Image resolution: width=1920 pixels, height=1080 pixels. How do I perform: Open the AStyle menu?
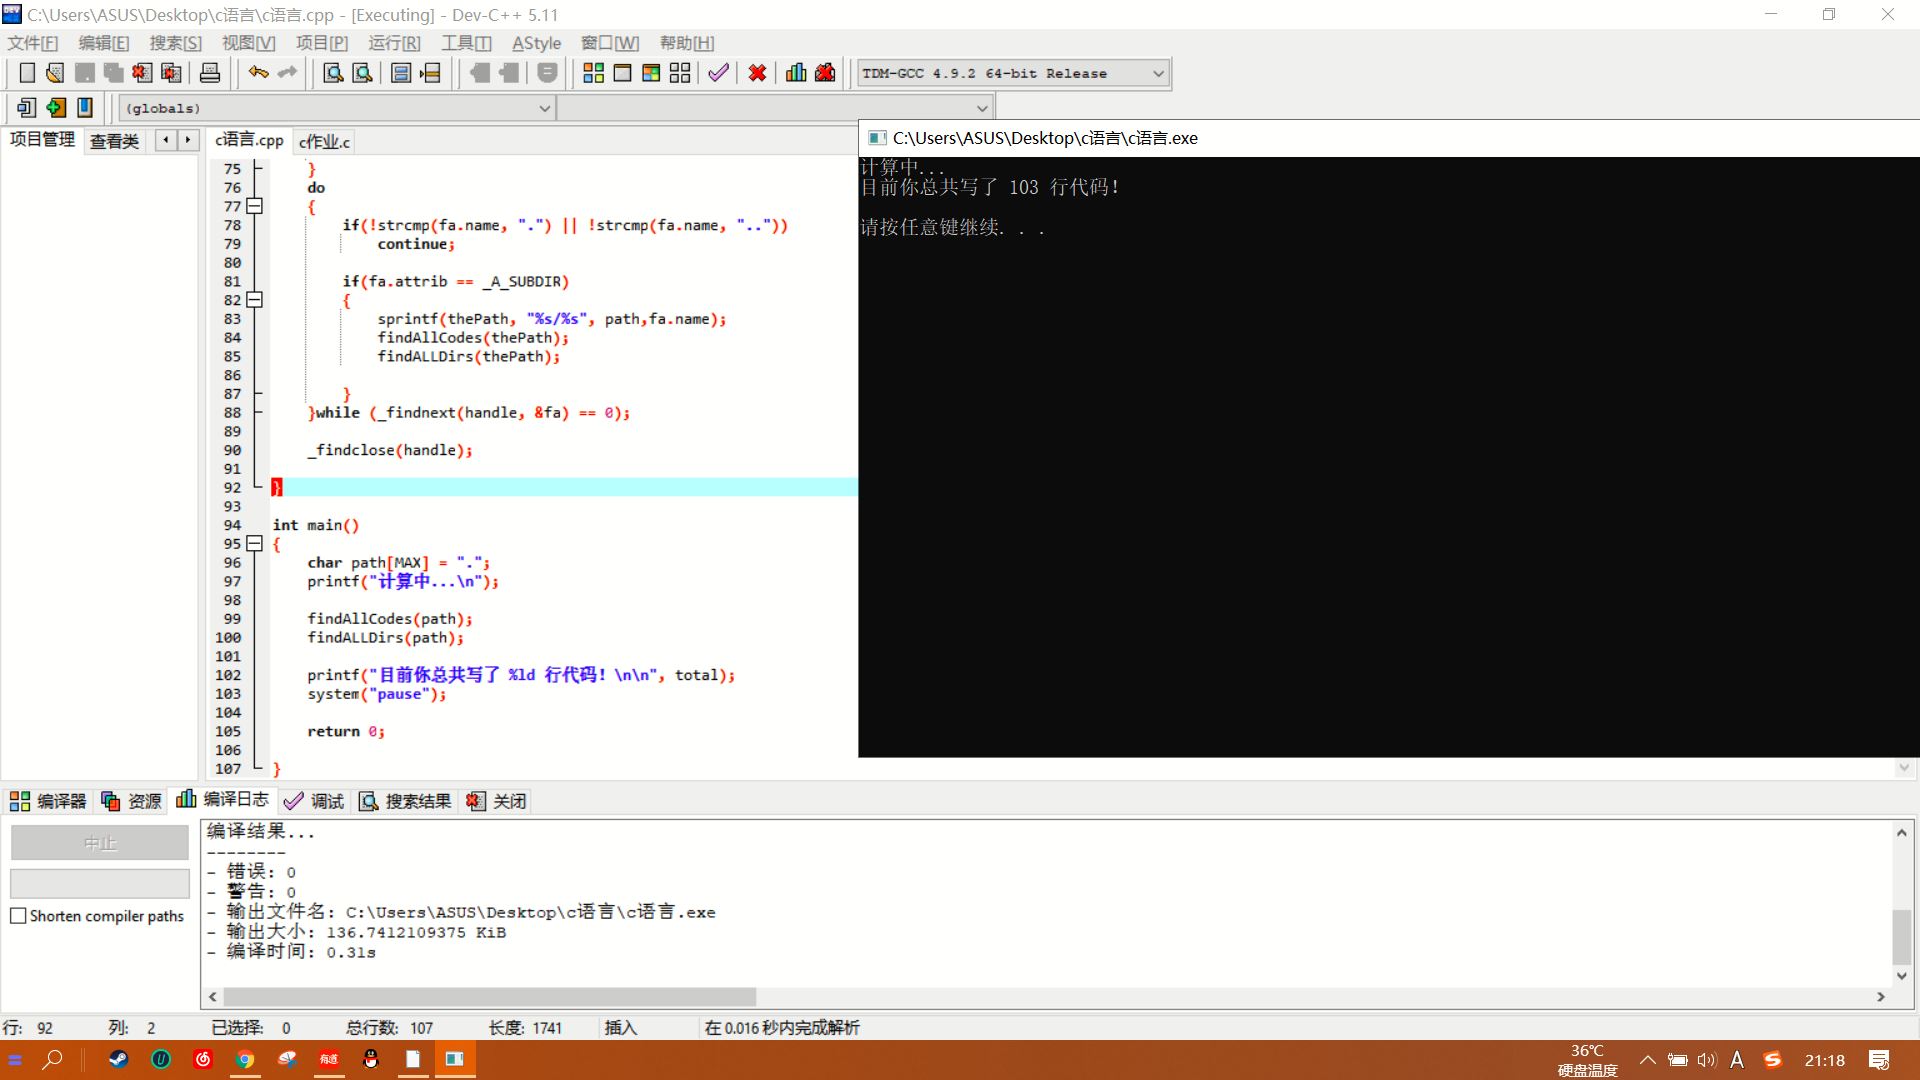(536, 43)
